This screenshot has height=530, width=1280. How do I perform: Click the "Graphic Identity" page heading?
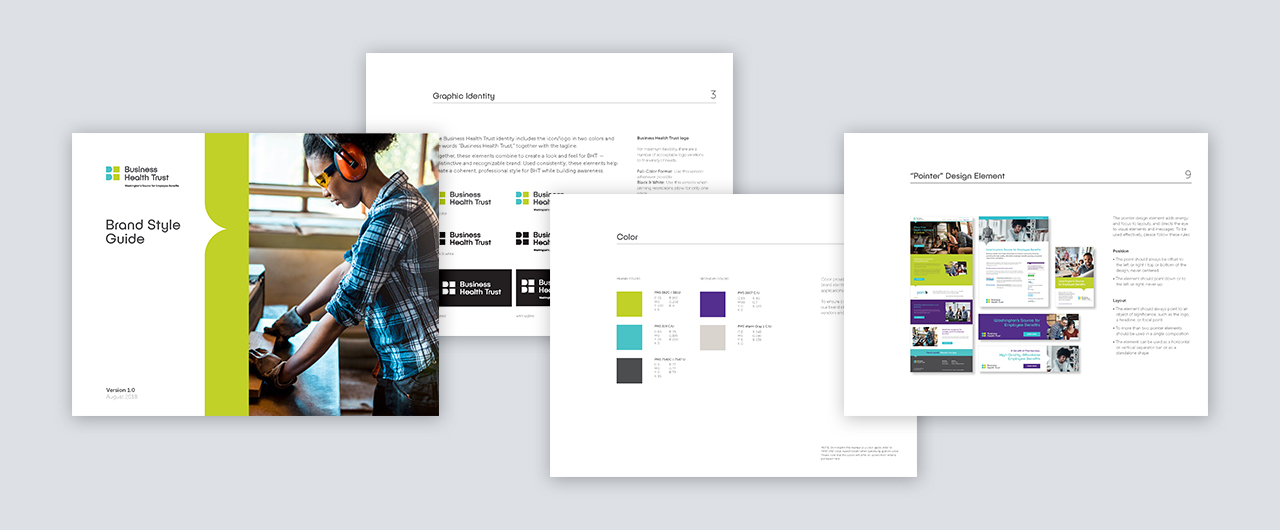tap(463, 96)
